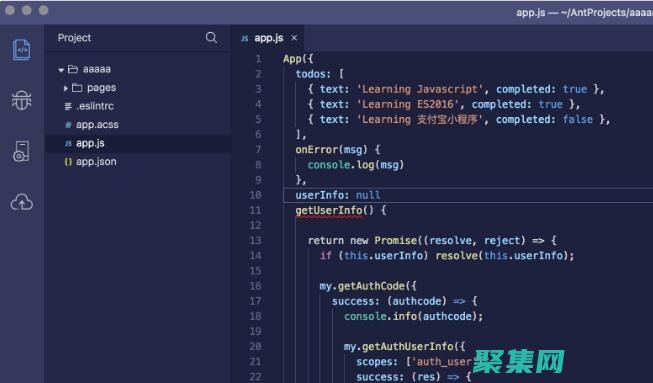Click 'Learning ES2016' string on line 4

click(408, 104)
